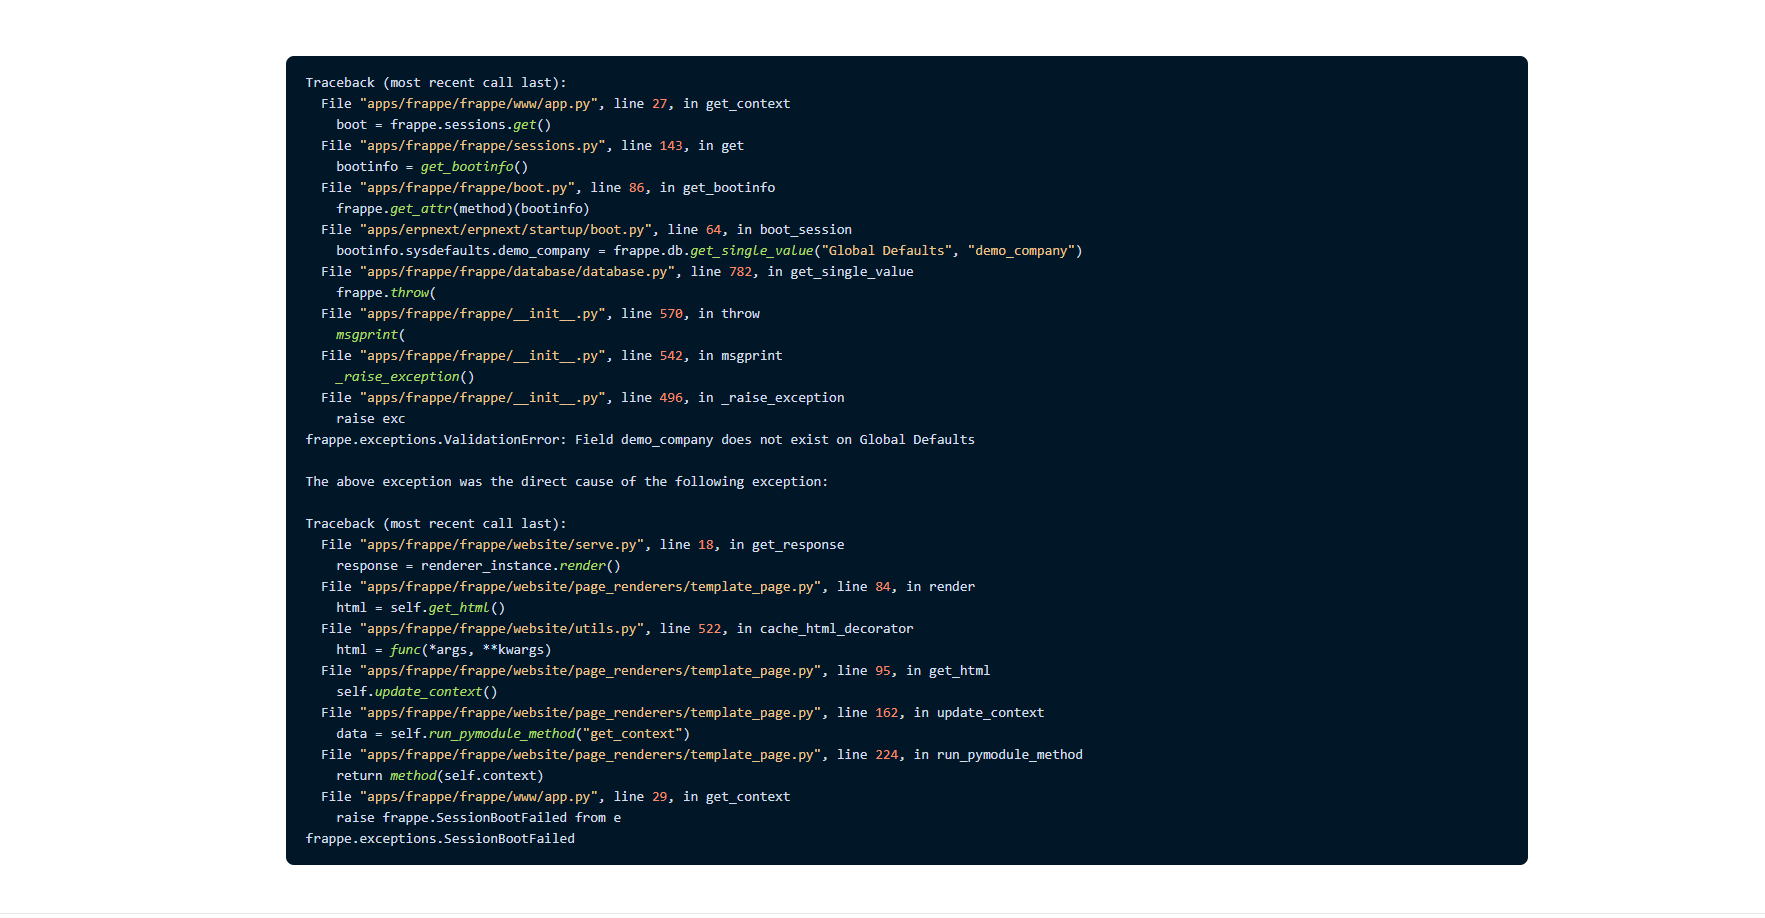Click the "raise exc" line
1765x918 pixels.
(370, 419)
